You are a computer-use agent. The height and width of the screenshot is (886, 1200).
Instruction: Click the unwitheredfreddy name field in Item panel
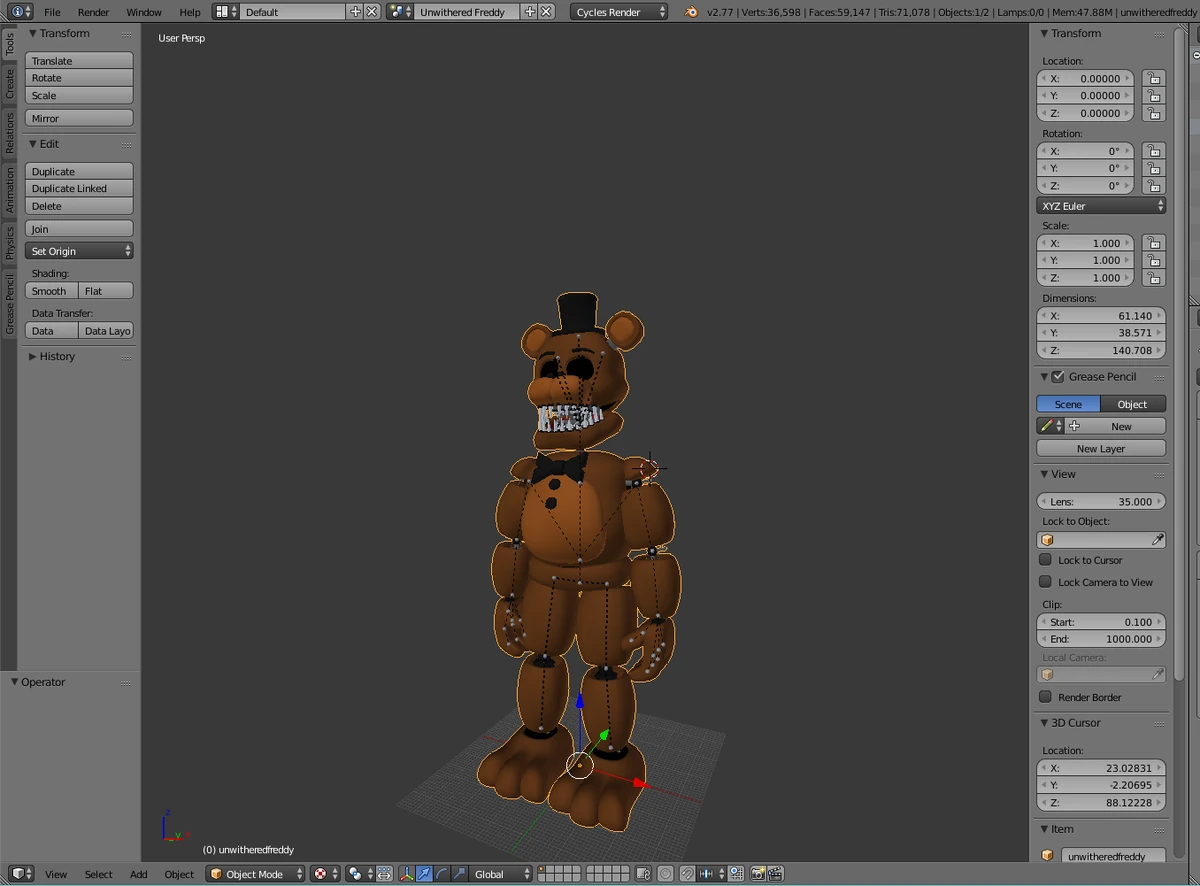1113,856
